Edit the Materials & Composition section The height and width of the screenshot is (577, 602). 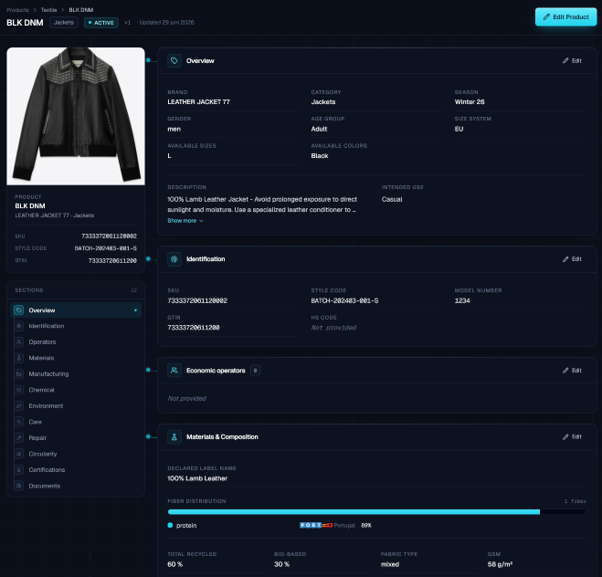pyautogui.click(x=572, y=437)
